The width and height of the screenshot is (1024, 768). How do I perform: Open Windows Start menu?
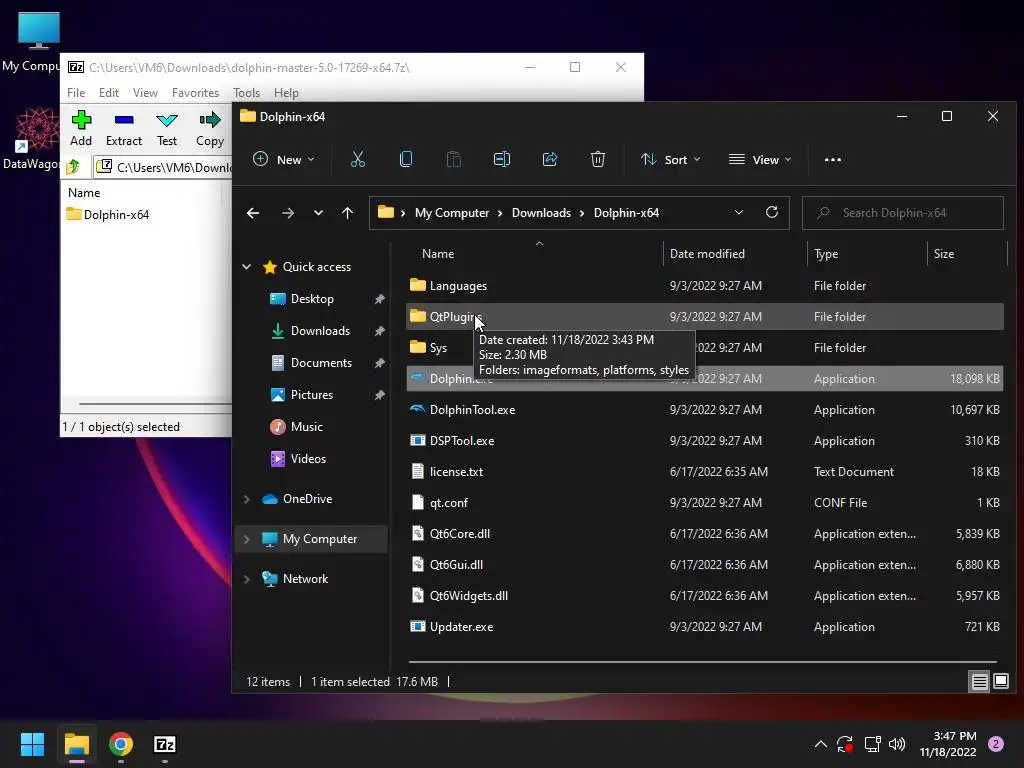32,744
